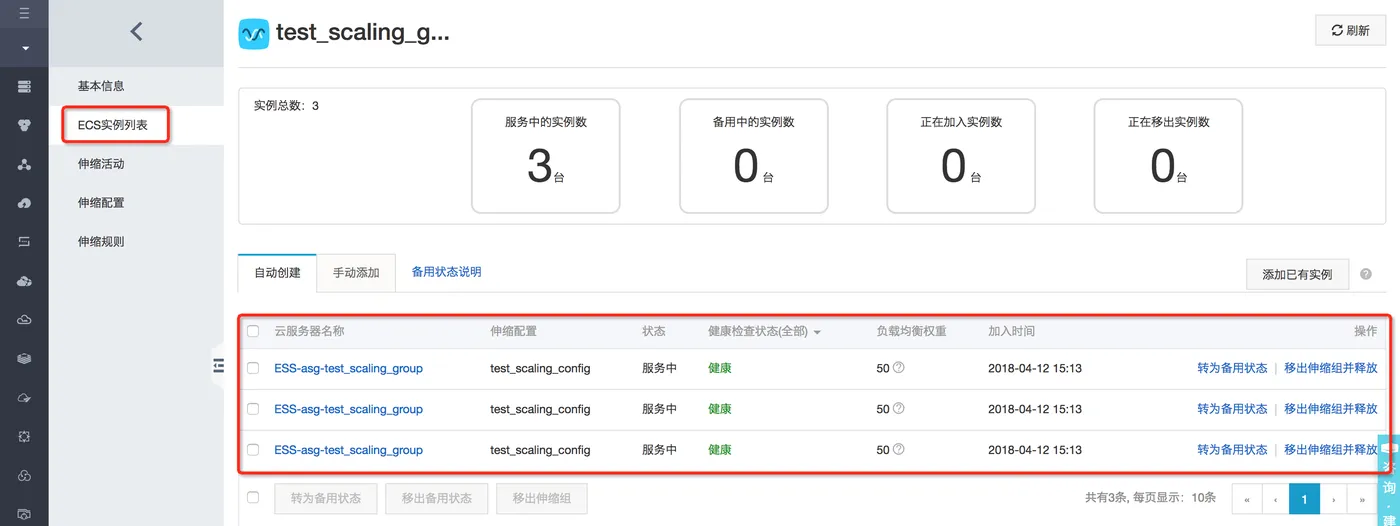
Task: Tick the checkbox of the third instance row
Action: (253, 450)
